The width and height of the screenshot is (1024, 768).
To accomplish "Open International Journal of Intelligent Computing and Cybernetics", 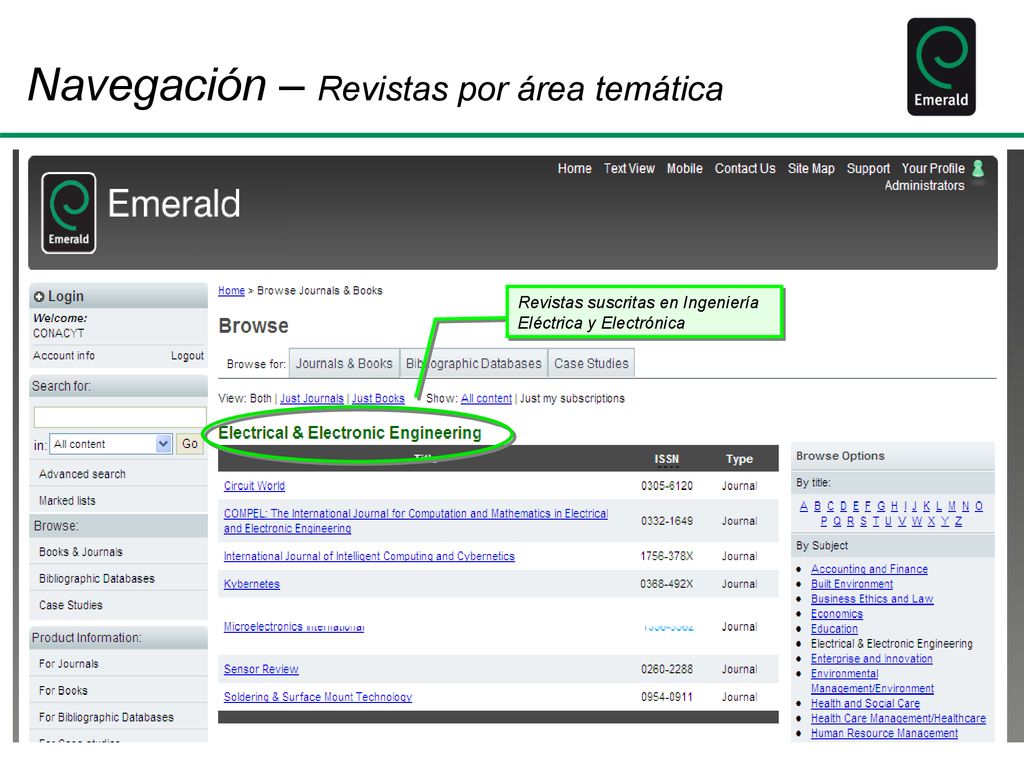I will [x=369, y=556].
